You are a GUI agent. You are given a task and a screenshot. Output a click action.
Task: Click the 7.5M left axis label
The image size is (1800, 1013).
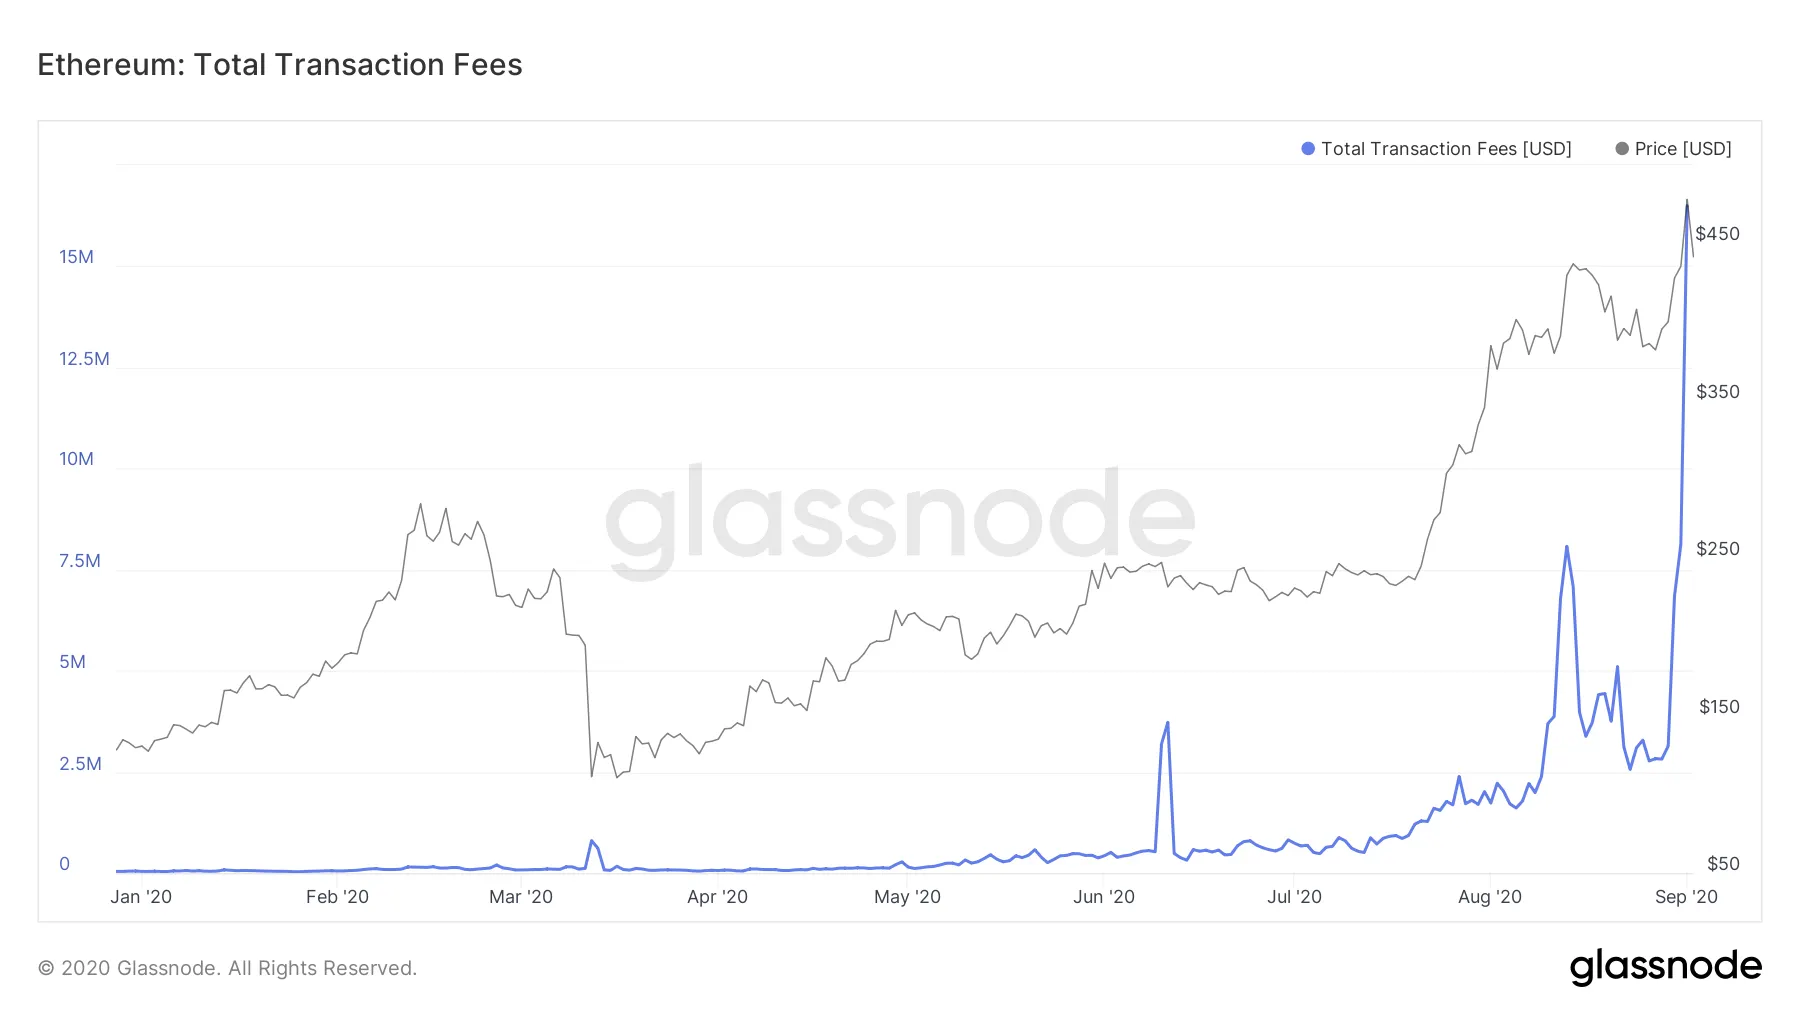tap(80, 561)
